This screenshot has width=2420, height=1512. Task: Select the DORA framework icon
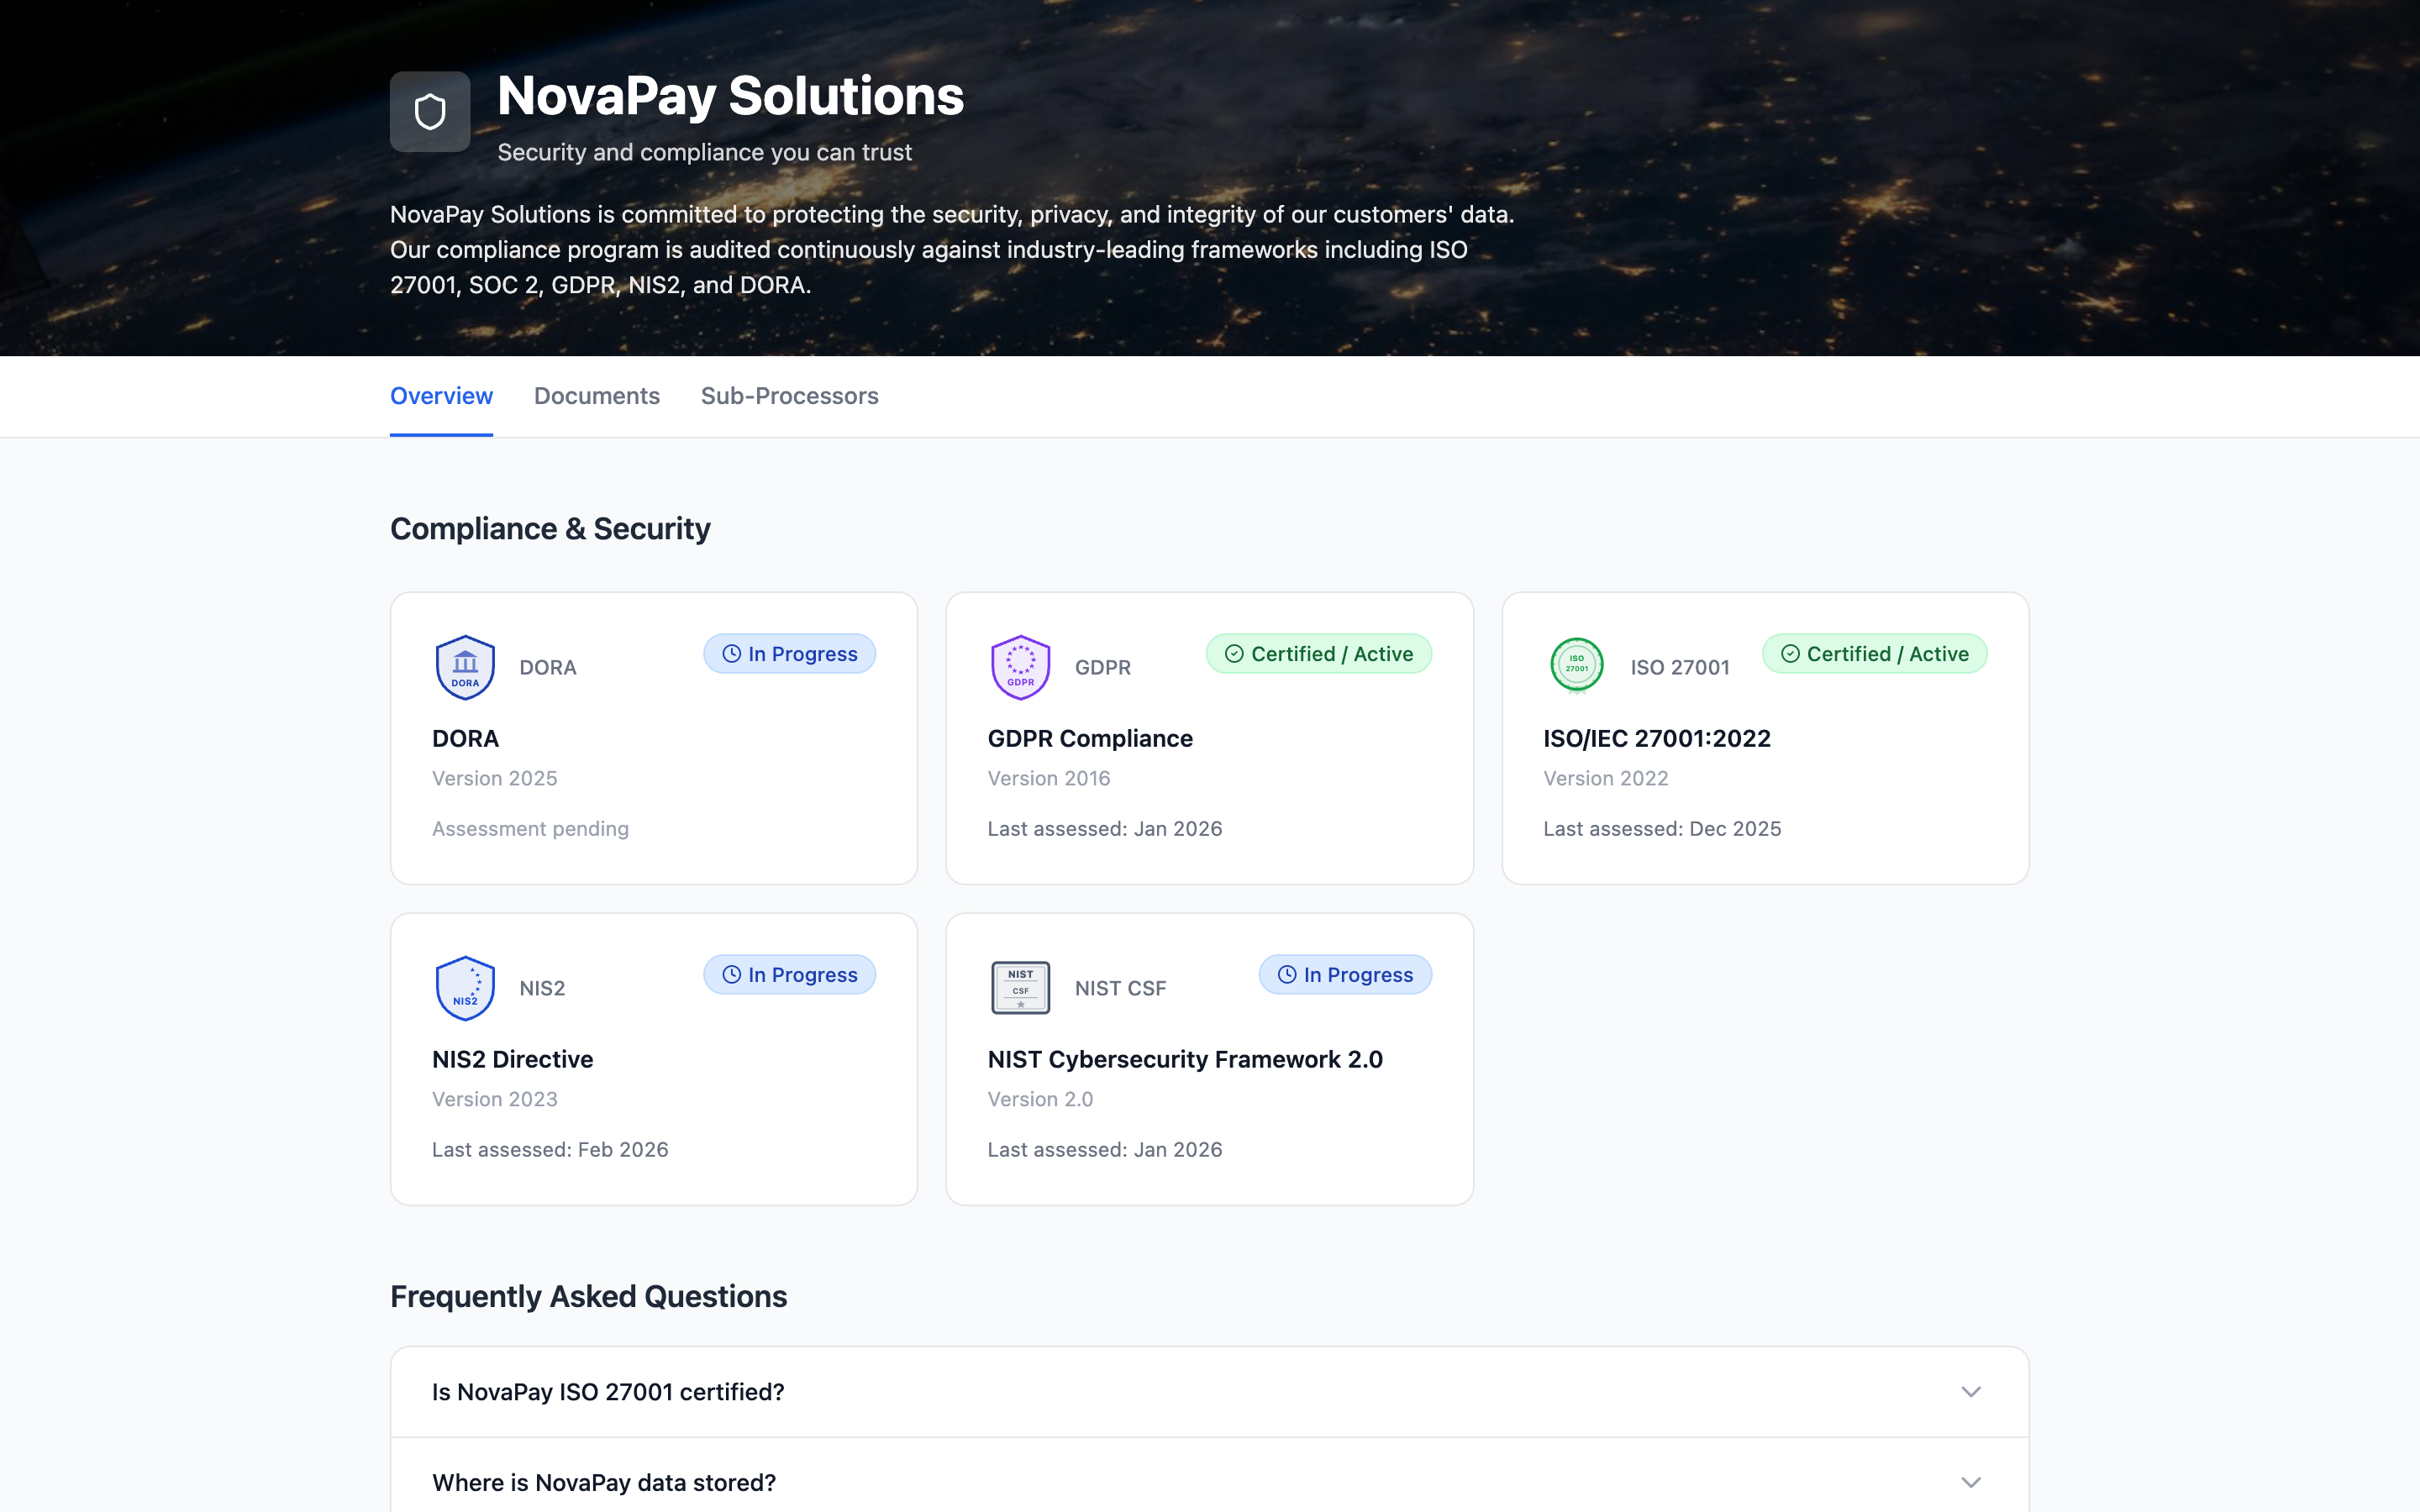pyautogui.click(x=464, y=666)
